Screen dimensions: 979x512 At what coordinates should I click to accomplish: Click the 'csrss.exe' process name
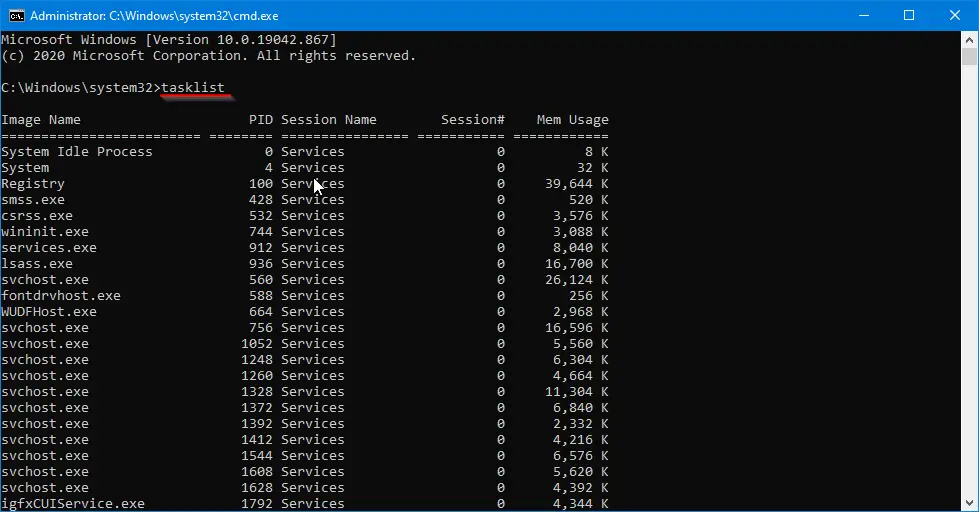point(37,216)
